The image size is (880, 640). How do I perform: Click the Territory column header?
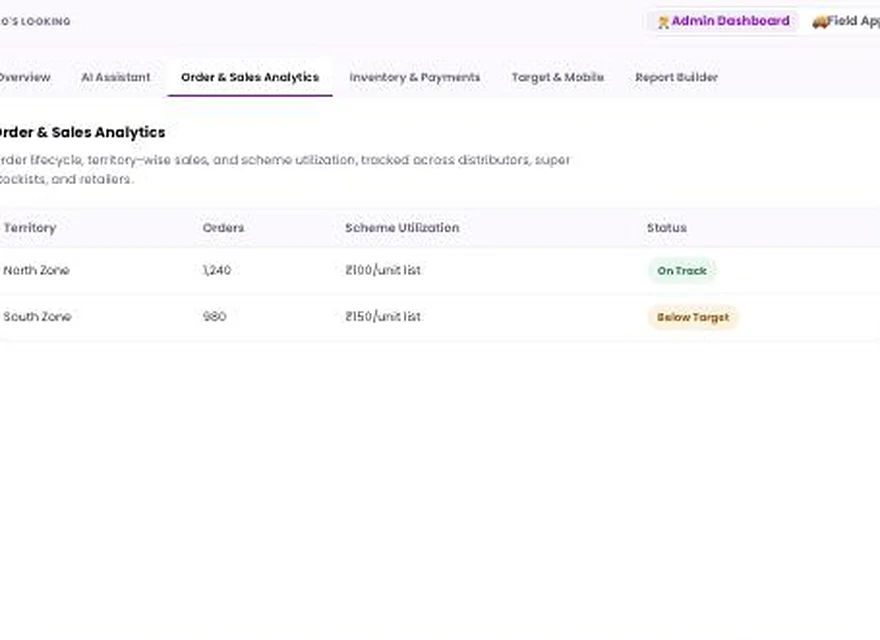click(x=30, y=228)
